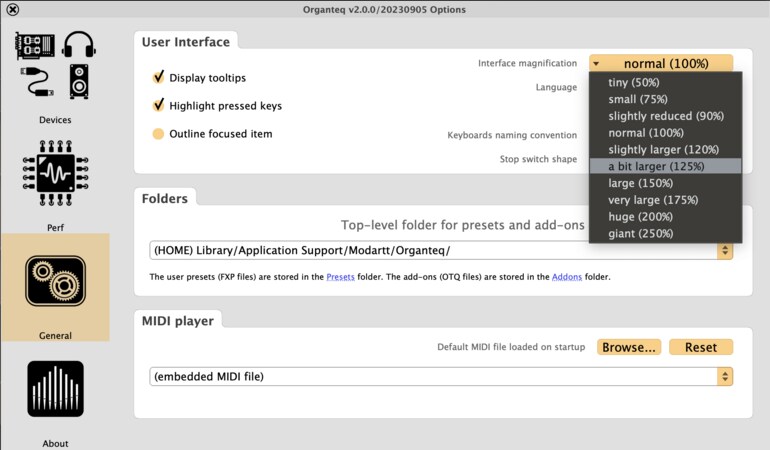Click the Folders section title

(165, 198)
